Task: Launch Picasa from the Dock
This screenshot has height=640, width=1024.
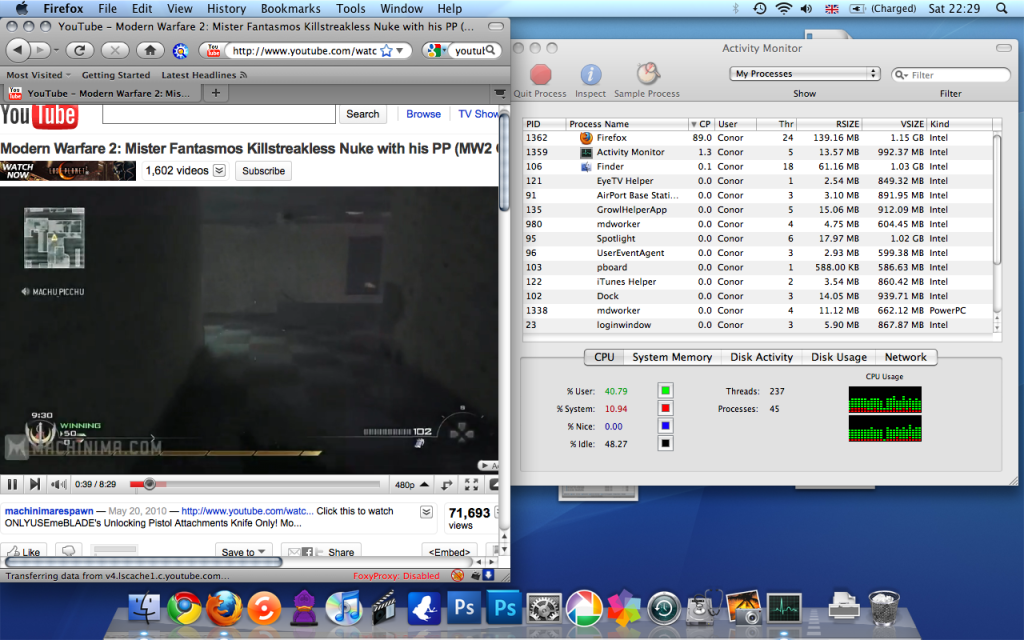Action: (584, 607)
